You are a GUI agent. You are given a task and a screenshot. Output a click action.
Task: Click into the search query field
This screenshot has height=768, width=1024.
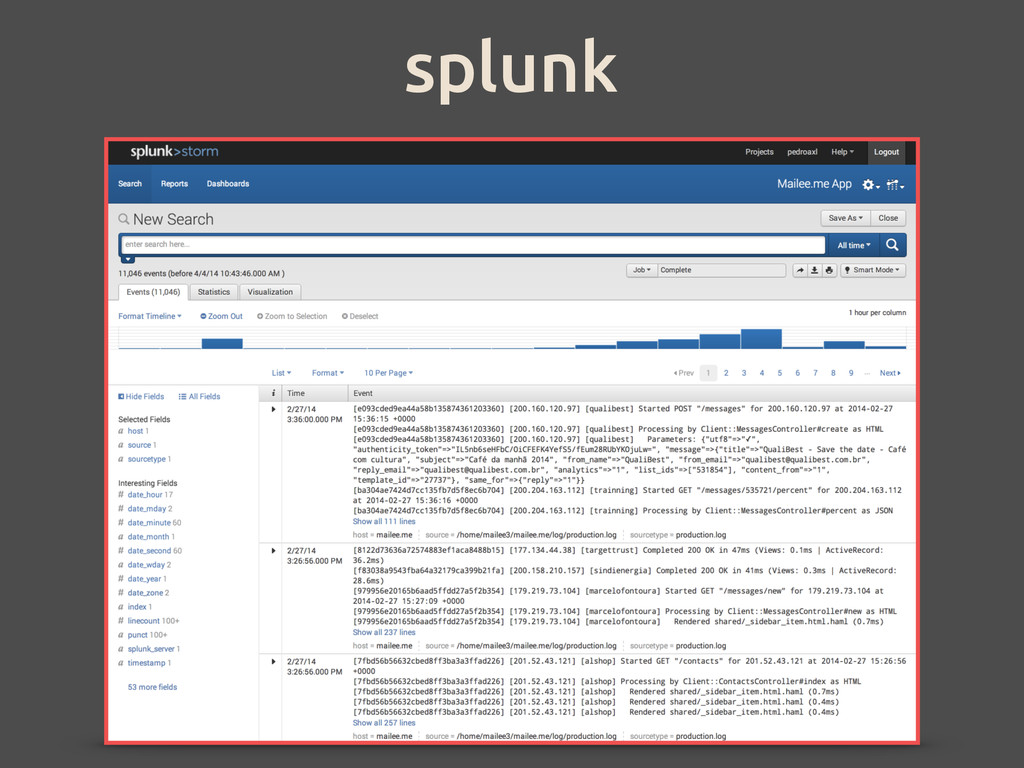pos(473,245)
